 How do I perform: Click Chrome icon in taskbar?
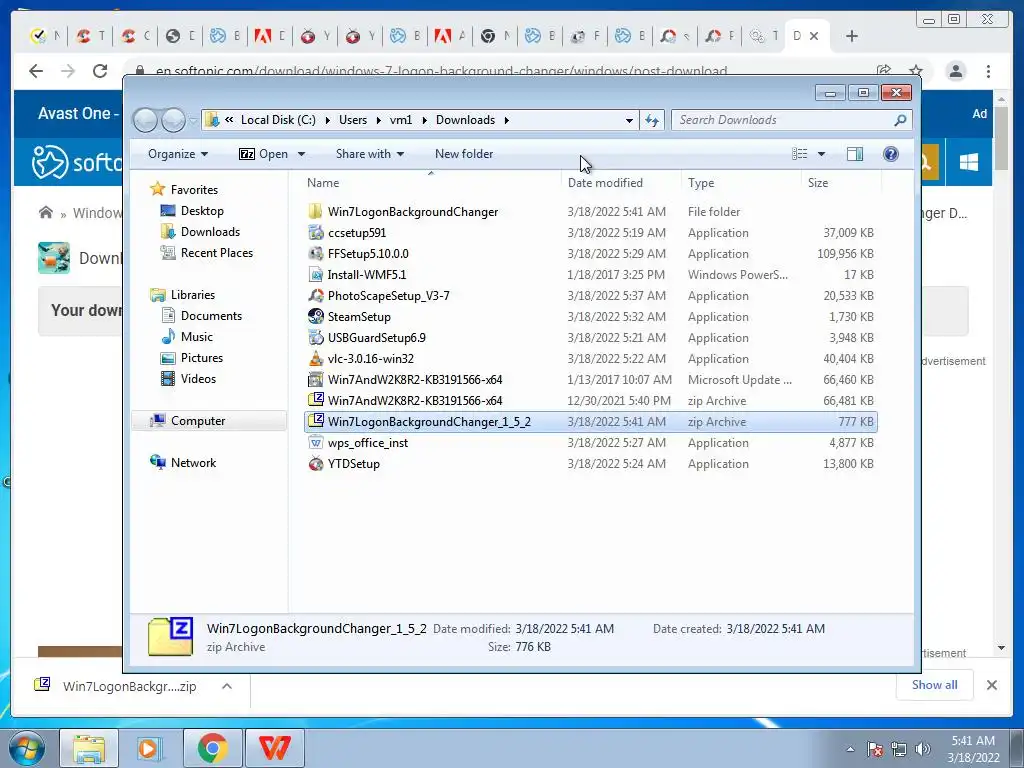click(213, 748)
